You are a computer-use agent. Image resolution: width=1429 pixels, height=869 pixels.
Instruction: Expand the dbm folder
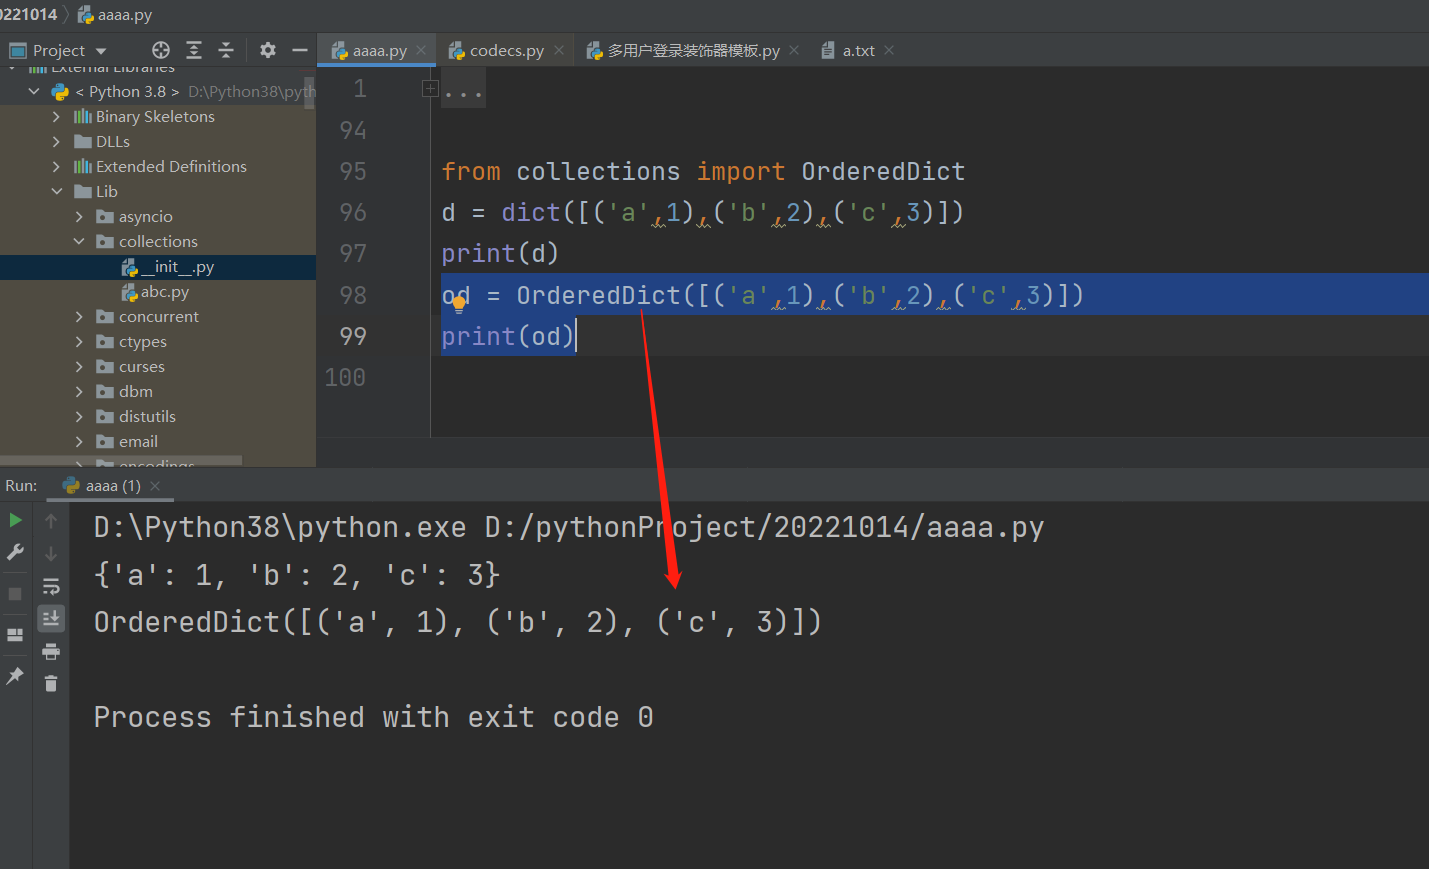pyautogui.click(x=79, y=391)
